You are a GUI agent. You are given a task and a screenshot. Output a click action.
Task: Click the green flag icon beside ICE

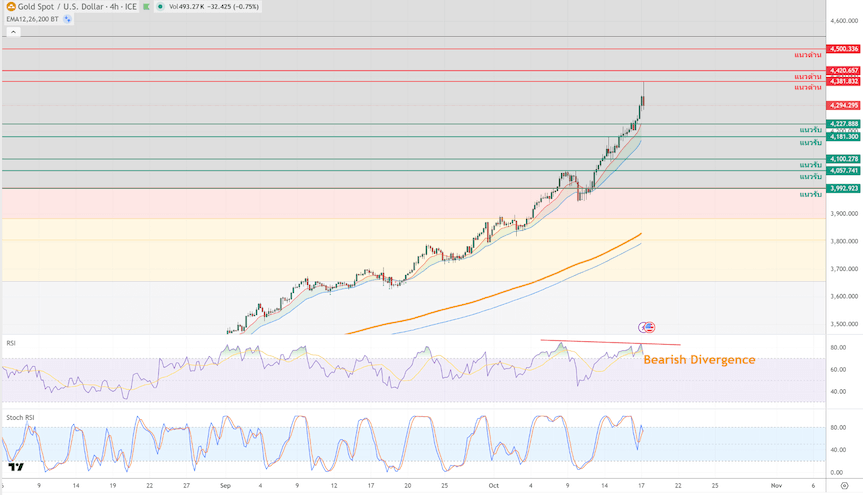coord(145,6)
